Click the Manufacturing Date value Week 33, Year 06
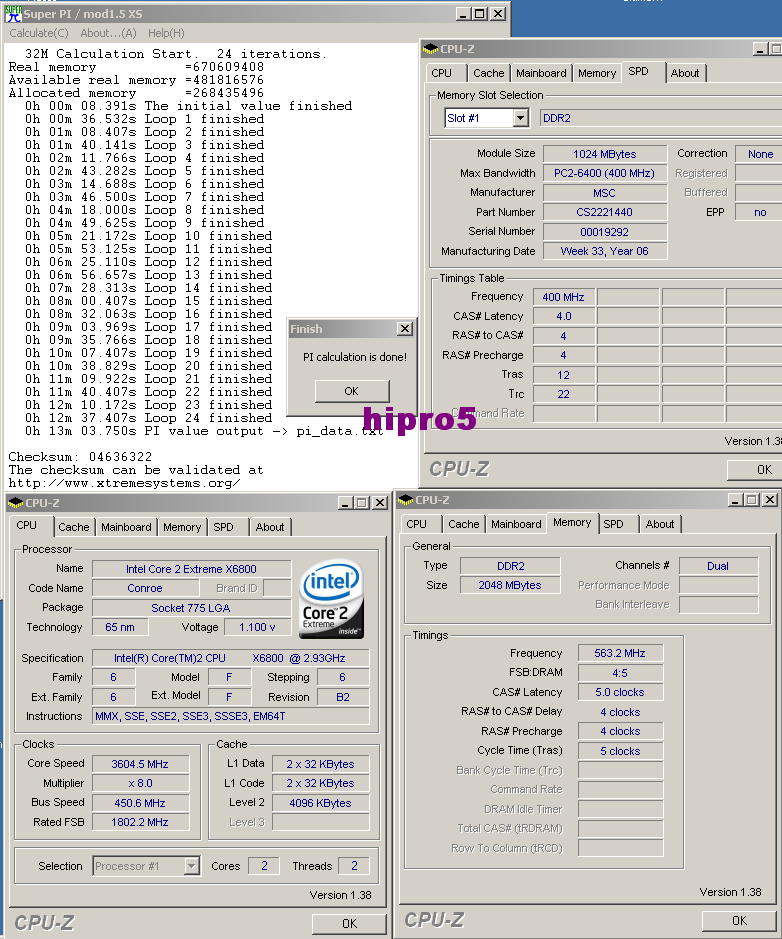The height and width of the screenshot is (939, 782). point(605,251)
